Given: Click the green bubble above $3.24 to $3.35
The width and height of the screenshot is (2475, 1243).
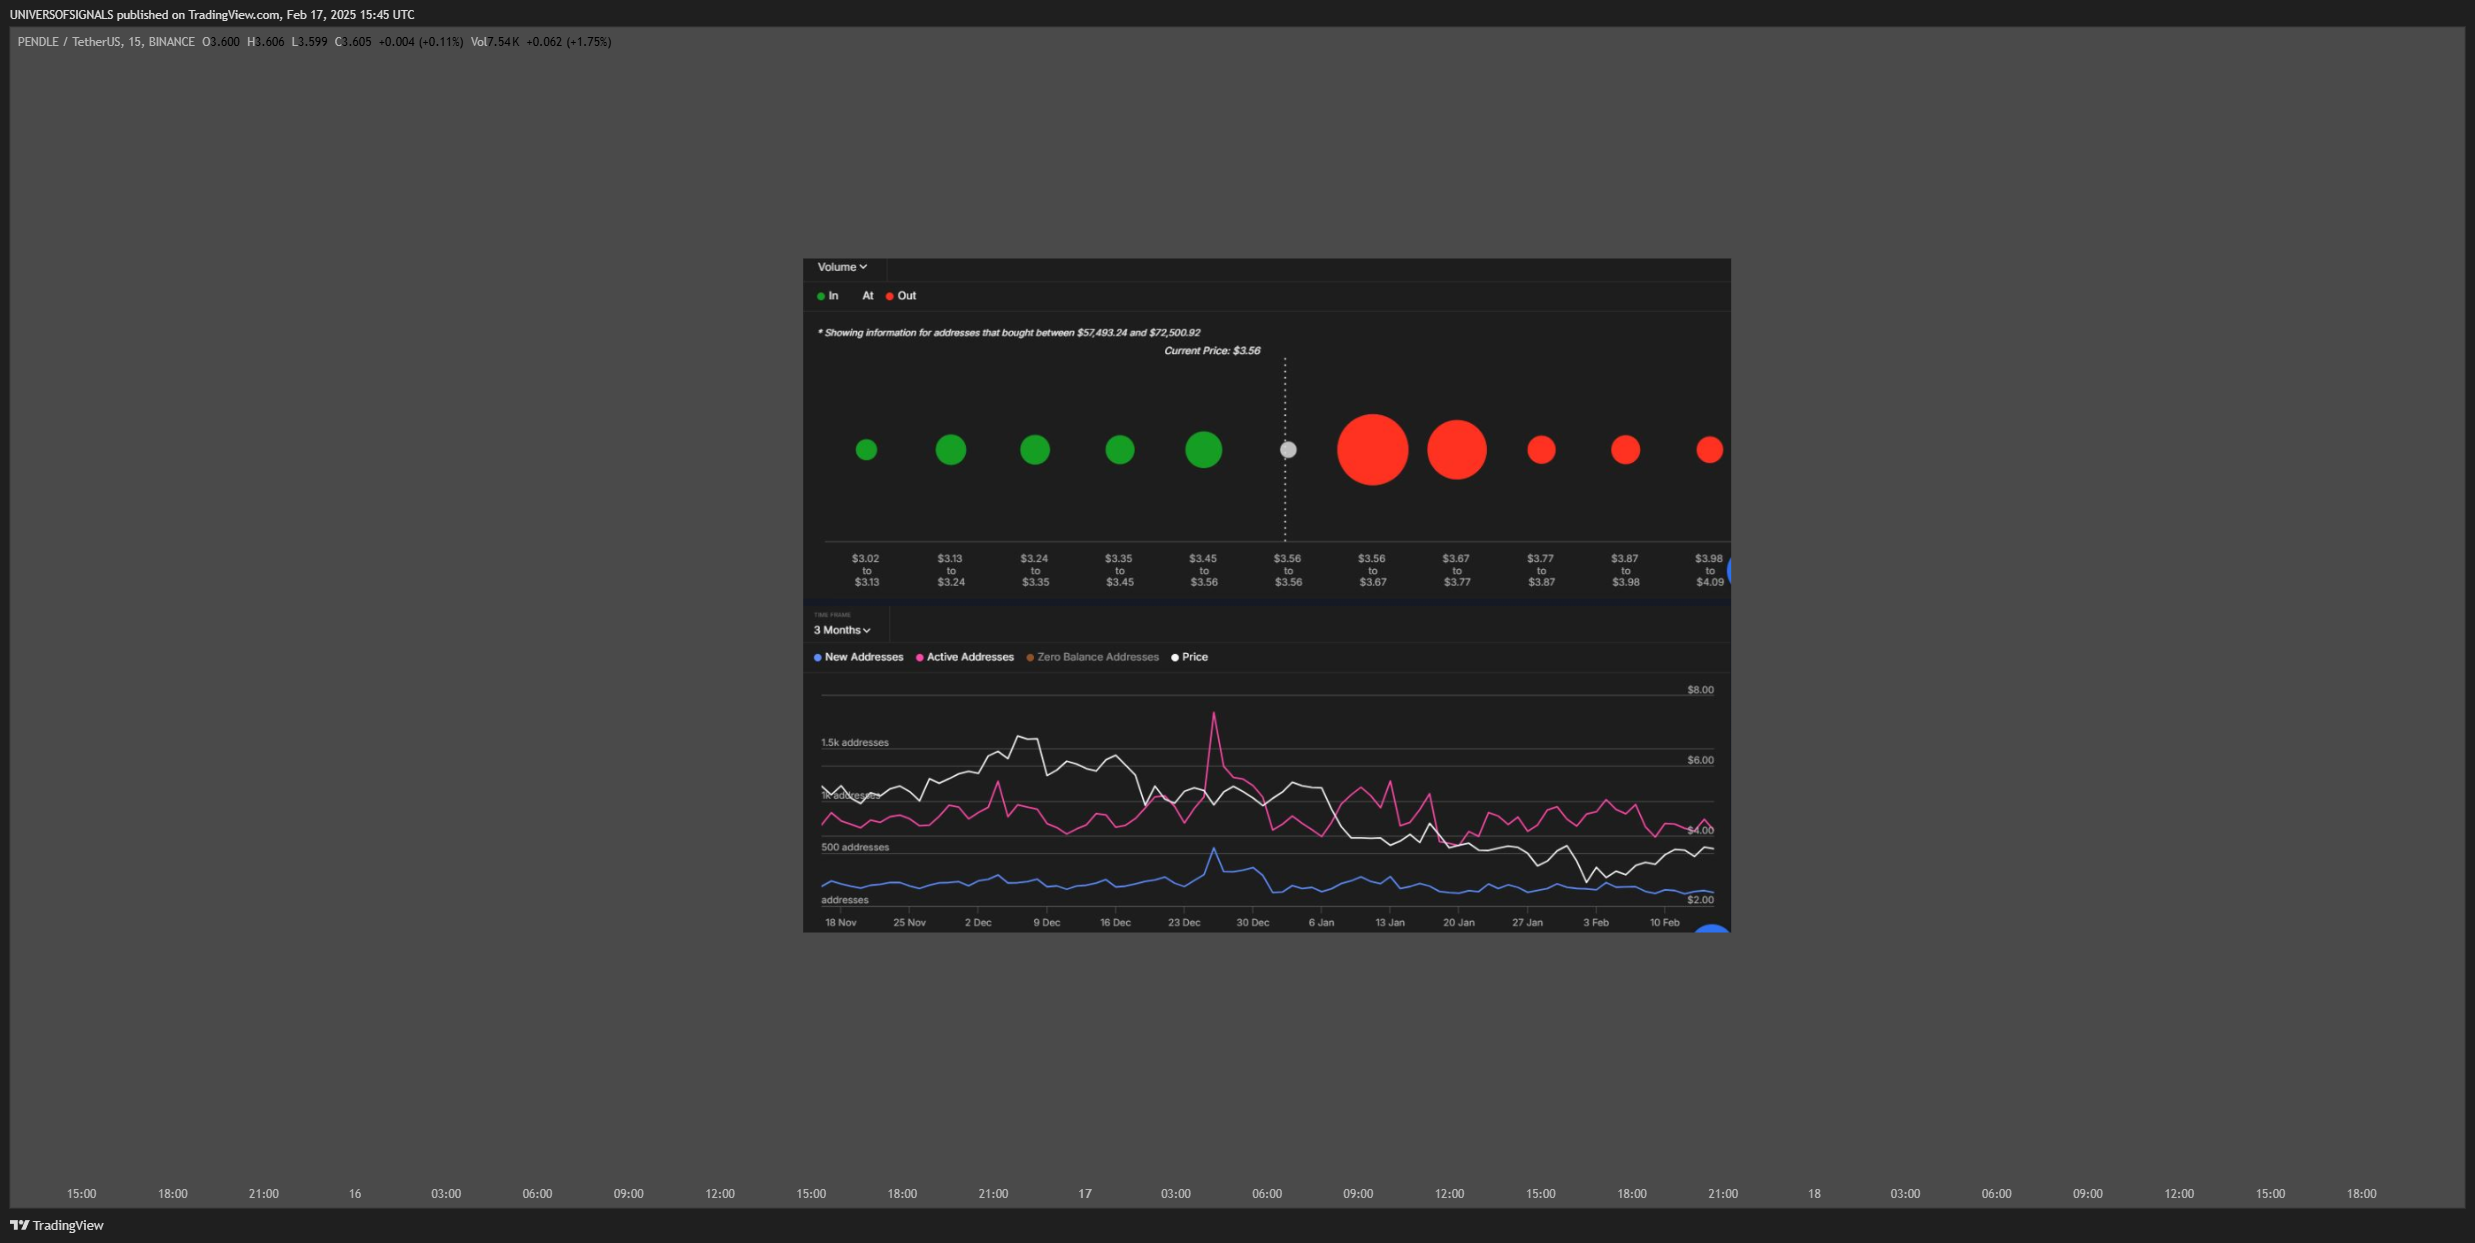Looking at the screenshot, I should pos(1035,450).
